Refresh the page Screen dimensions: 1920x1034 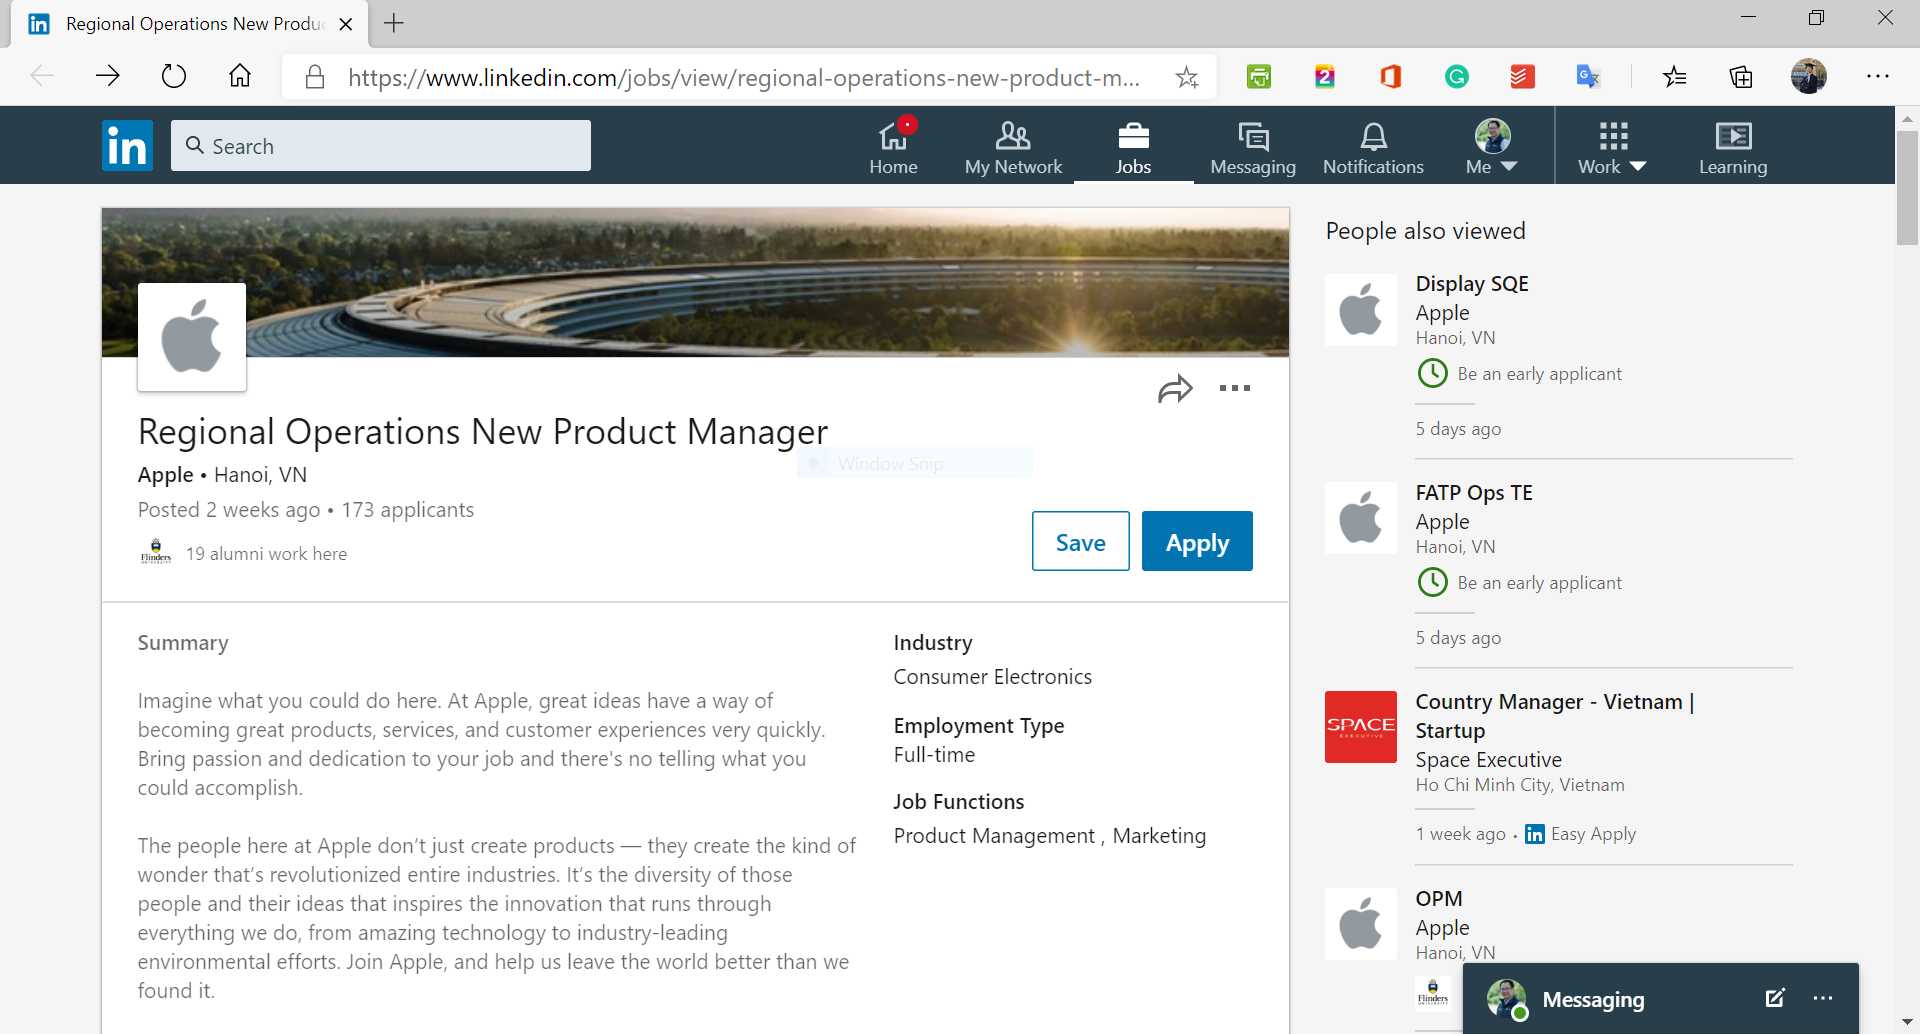(174, 76)
